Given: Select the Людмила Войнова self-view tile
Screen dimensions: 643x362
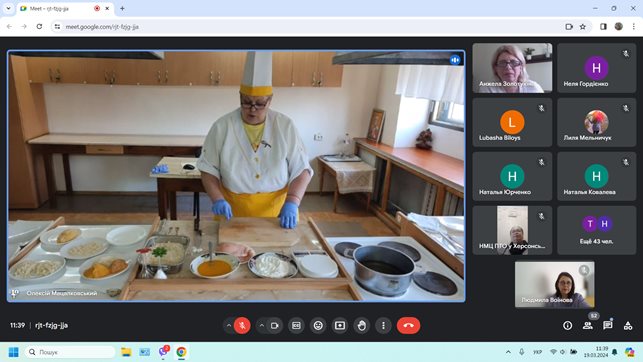Looking at the screenshot, I should (x=554, y=285).
